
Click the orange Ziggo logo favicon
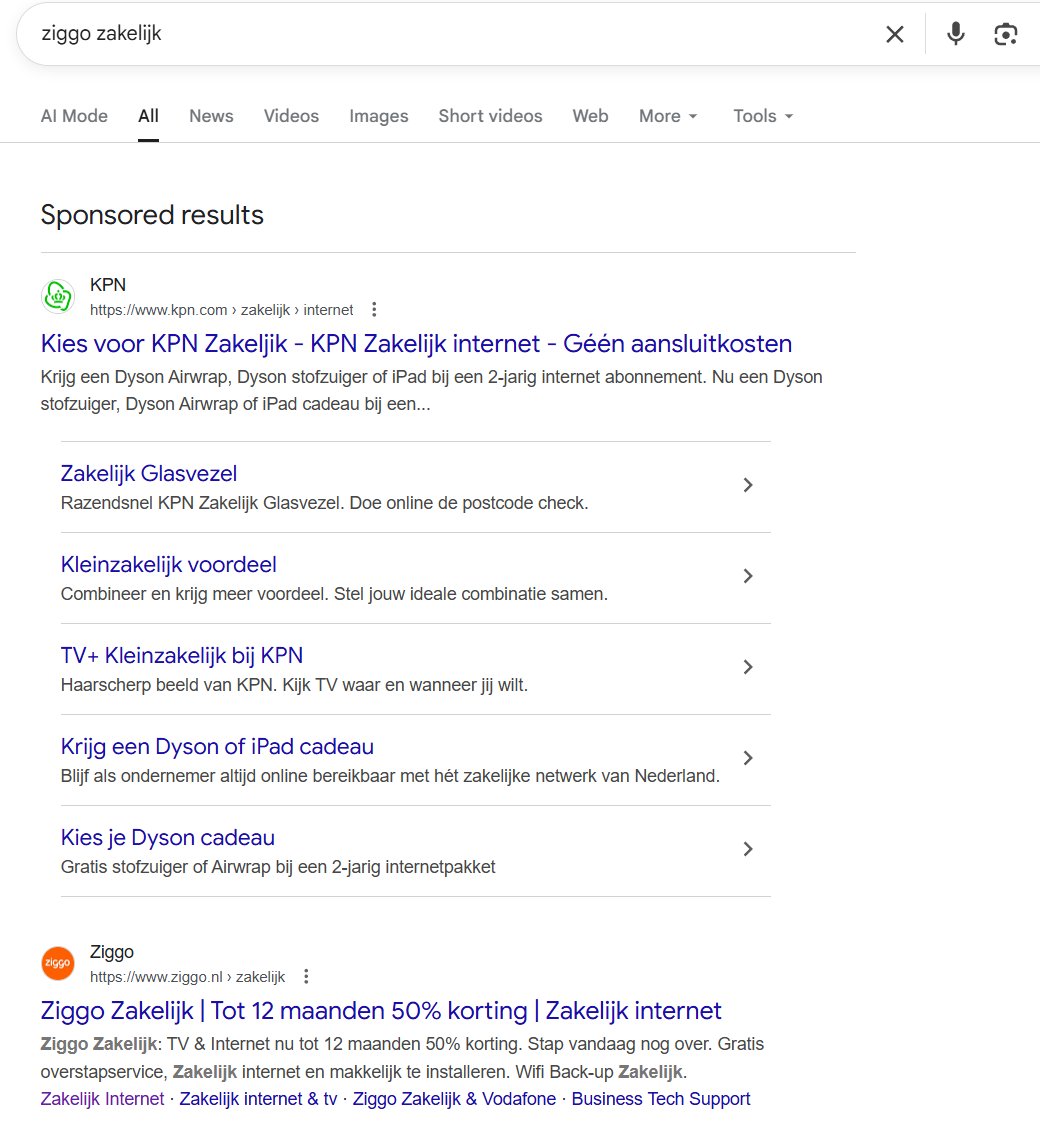tap(58, 963)
